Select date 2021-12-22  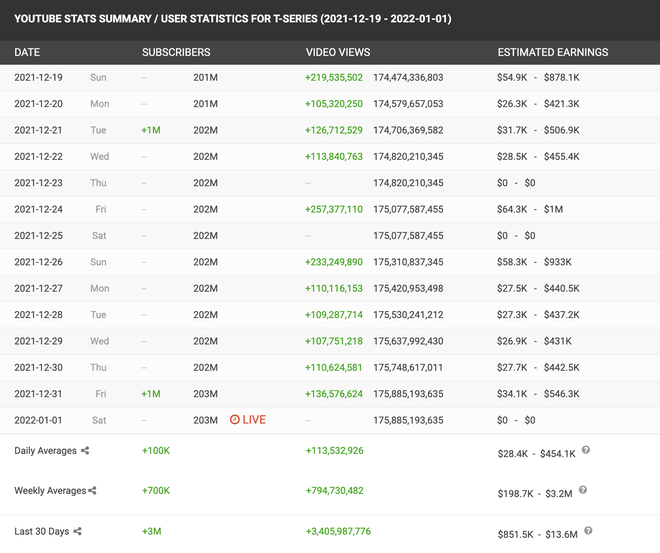pyautogui.click(x=38, y=157)
